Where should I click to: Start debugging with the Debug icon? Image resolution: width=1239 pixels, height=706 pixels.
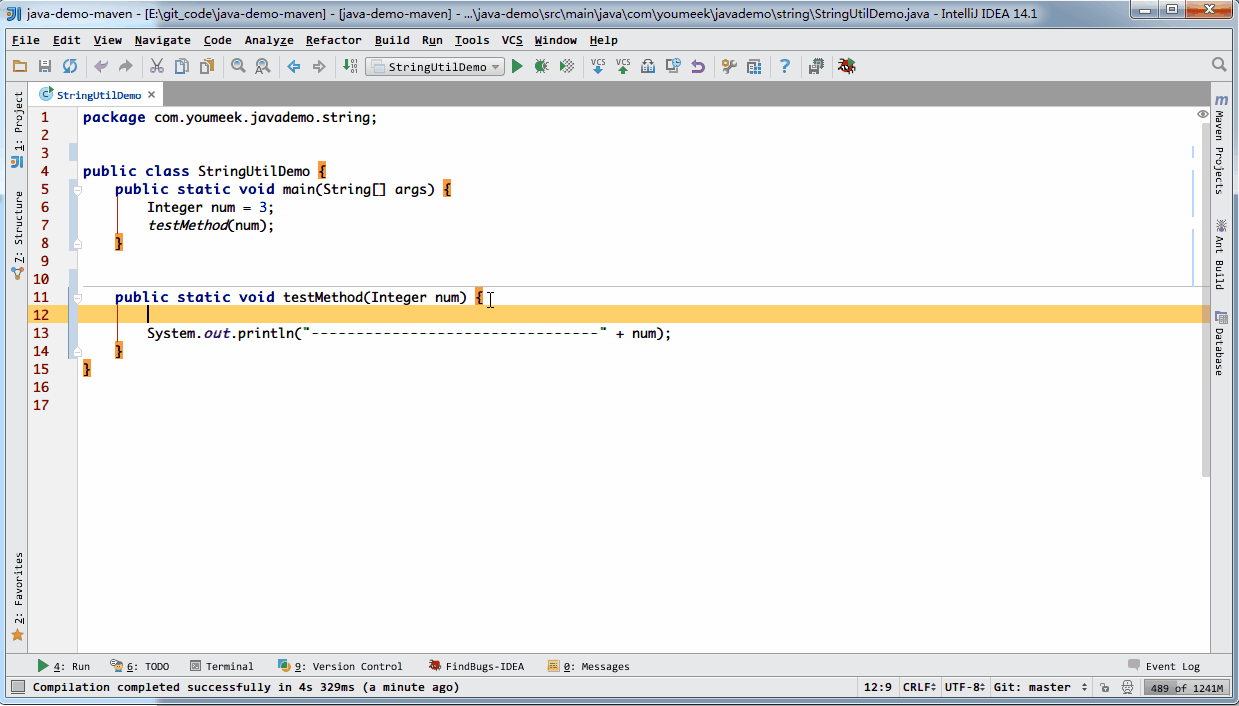[x=541, y=65]
